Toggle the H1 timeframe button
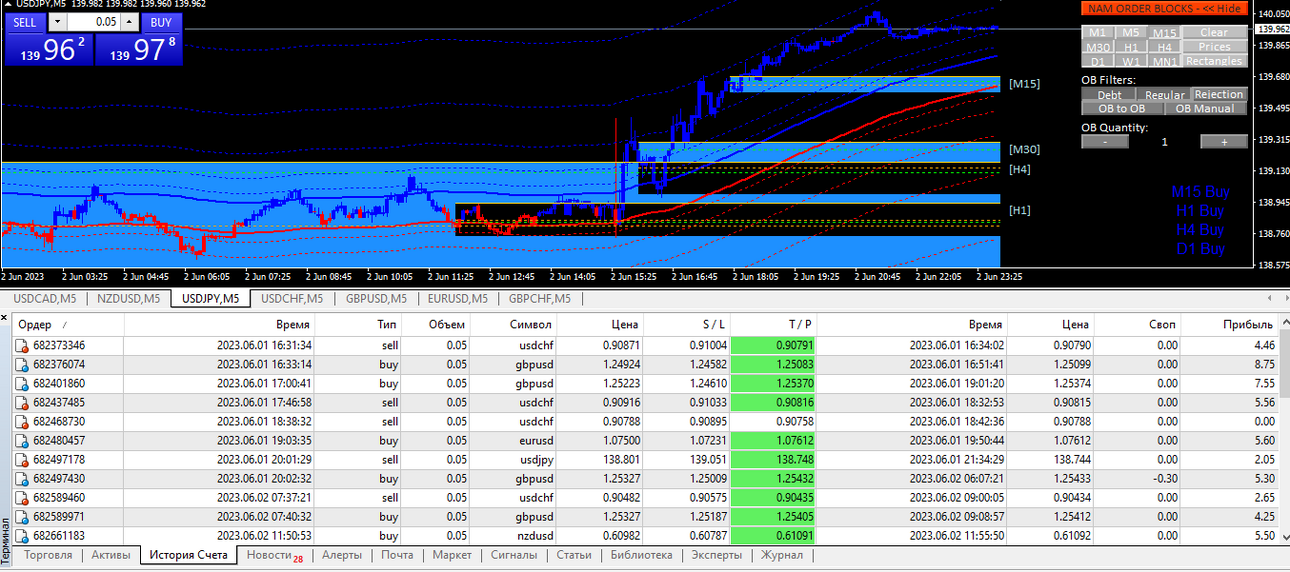 pos(1130,47)
